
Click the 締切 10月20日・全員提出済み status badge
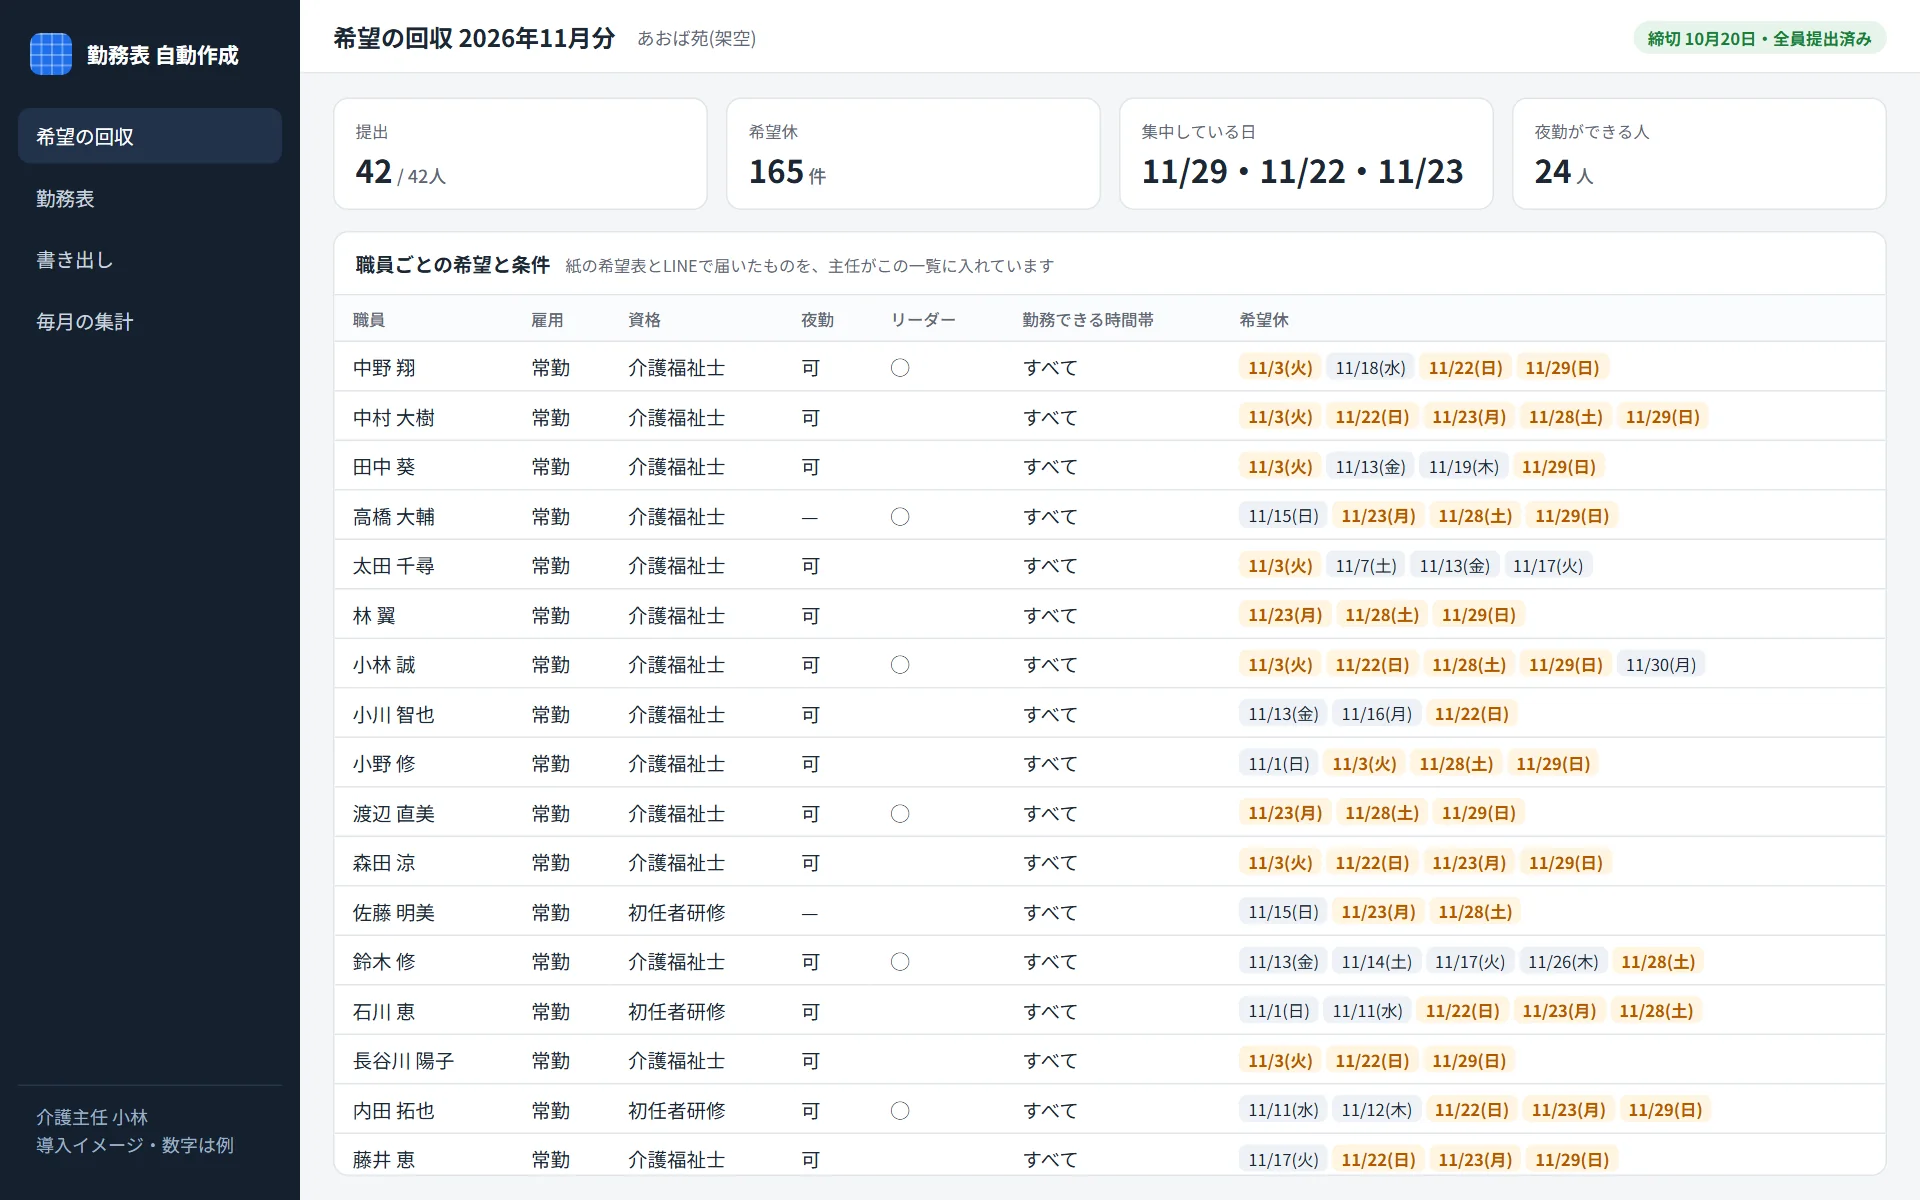click(x=1759, y=38)
